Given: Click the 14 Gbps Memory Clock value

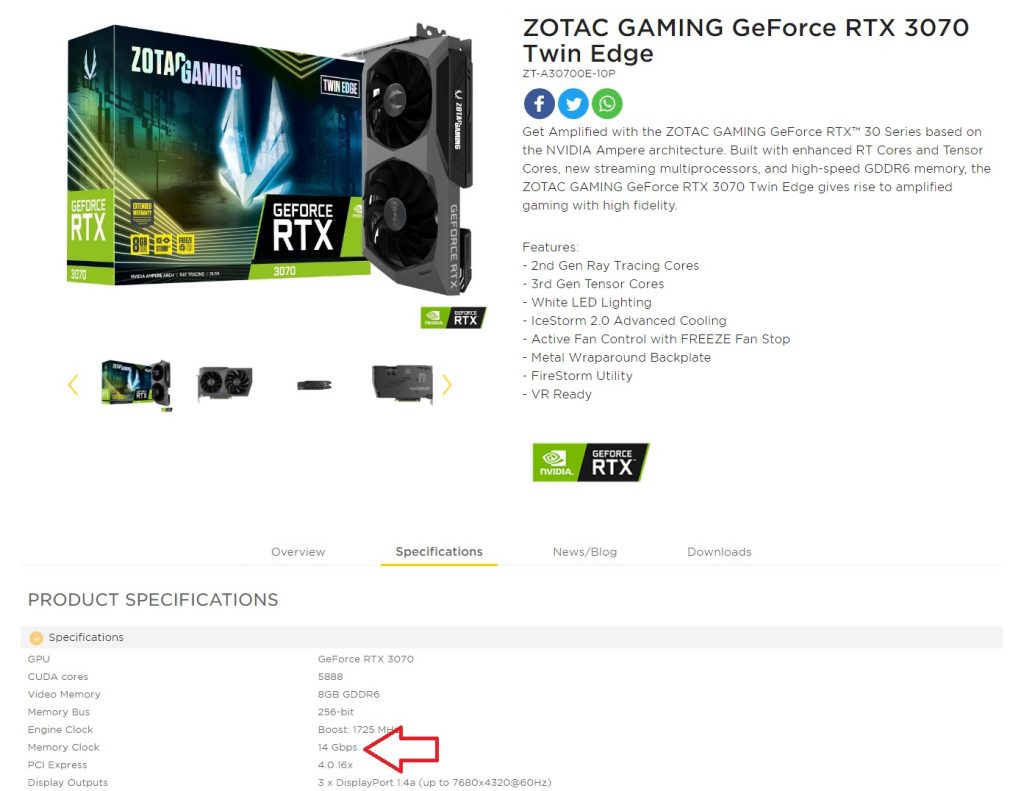Looking at the screenshot, I should [x=338, y=747].
